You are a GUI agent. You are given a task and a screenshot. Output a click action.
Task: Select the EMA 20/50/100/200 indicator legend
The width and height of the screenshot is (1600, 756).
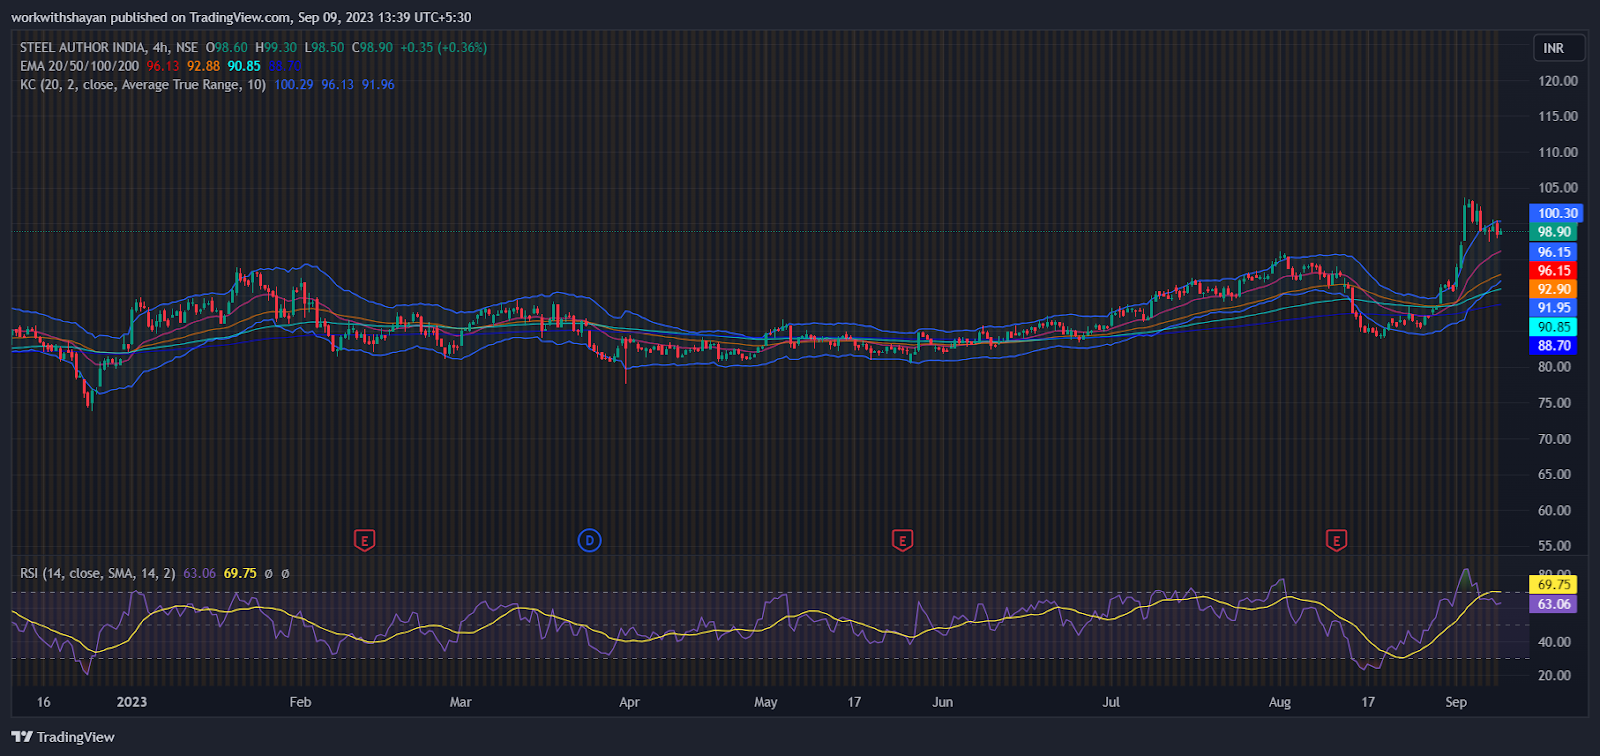click(80, 66)
